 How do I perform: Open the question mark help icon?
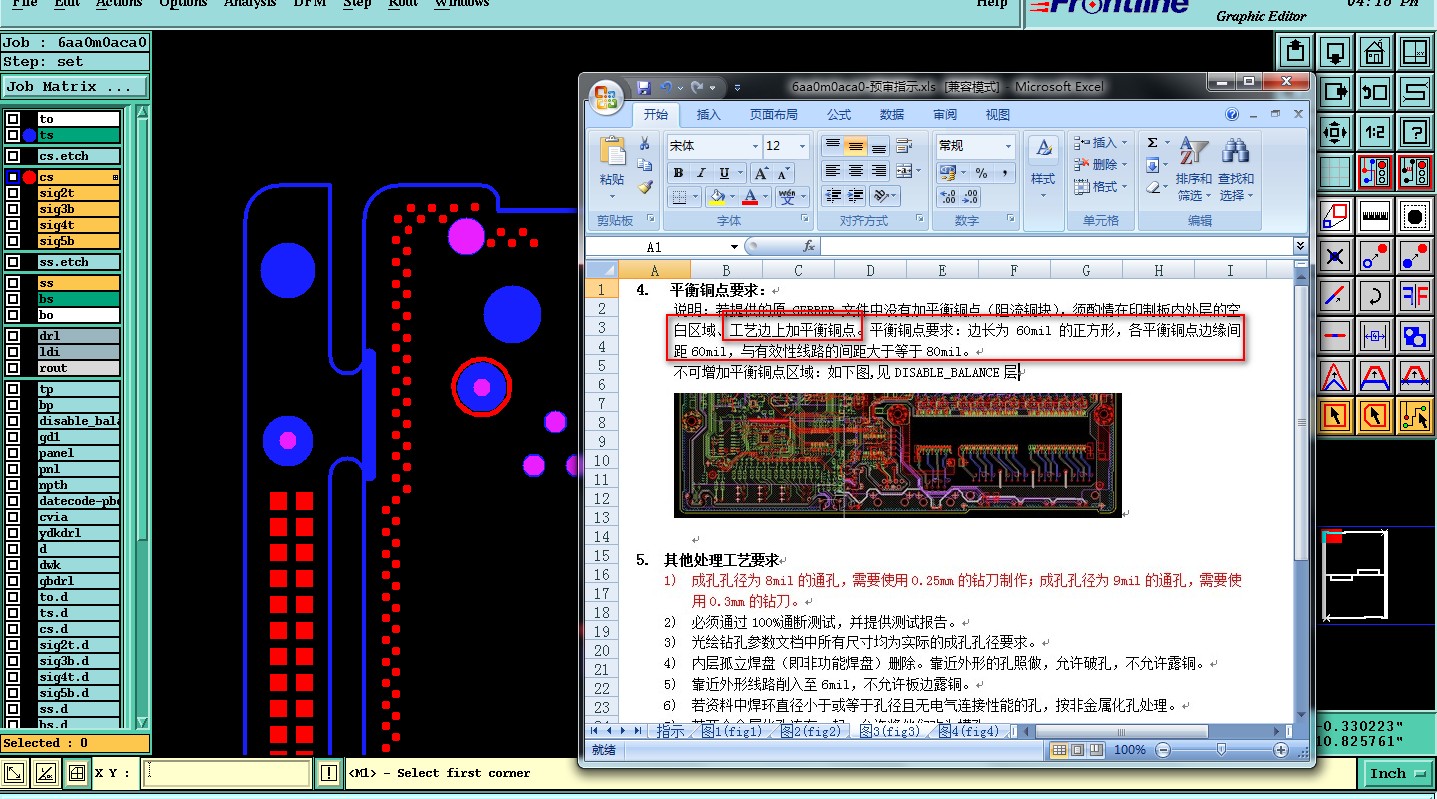point(1416,131)
